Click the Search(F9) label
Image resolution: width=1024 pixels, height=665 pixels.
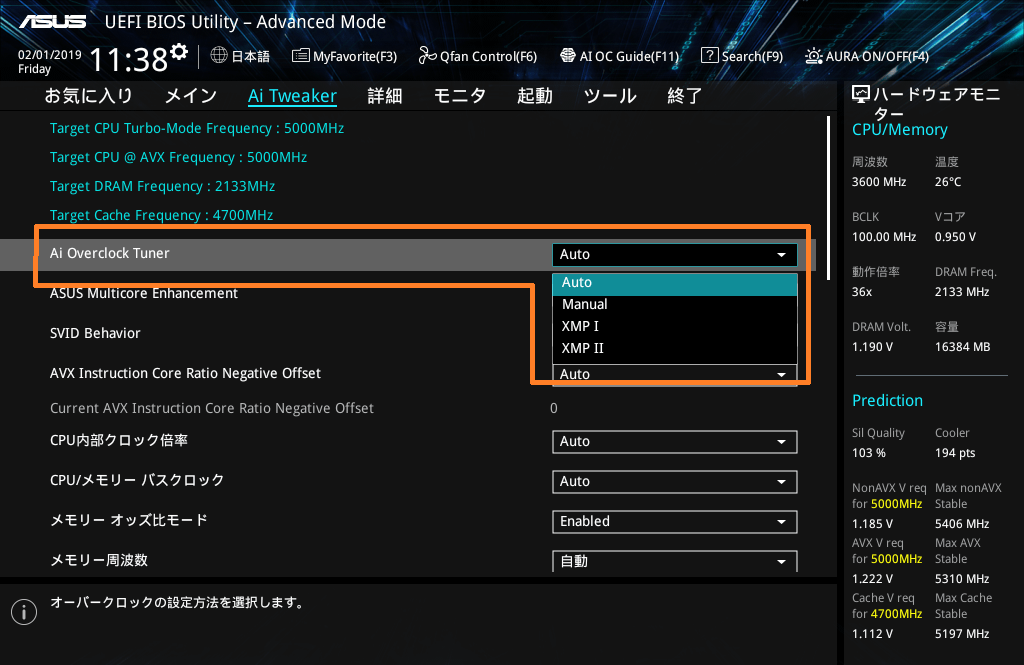[x=752, y=56]
